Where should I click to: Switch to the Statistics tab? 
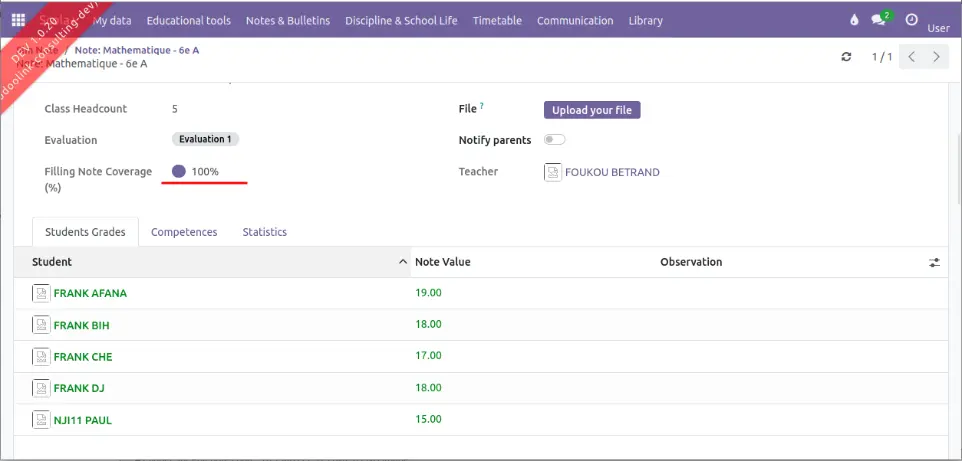264,232
